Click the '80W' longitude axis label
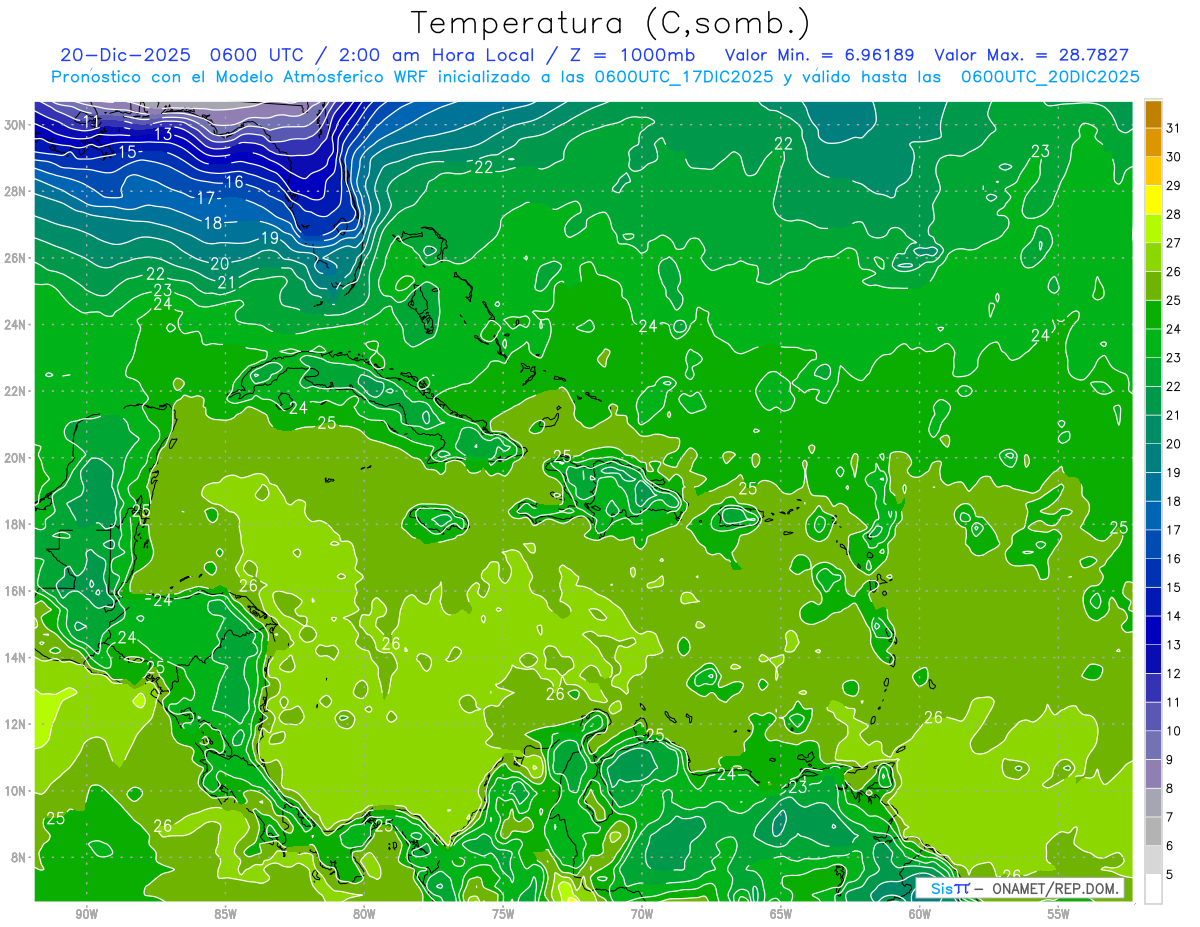Screen dimensions: 1200x927 (x=364, y=913)
